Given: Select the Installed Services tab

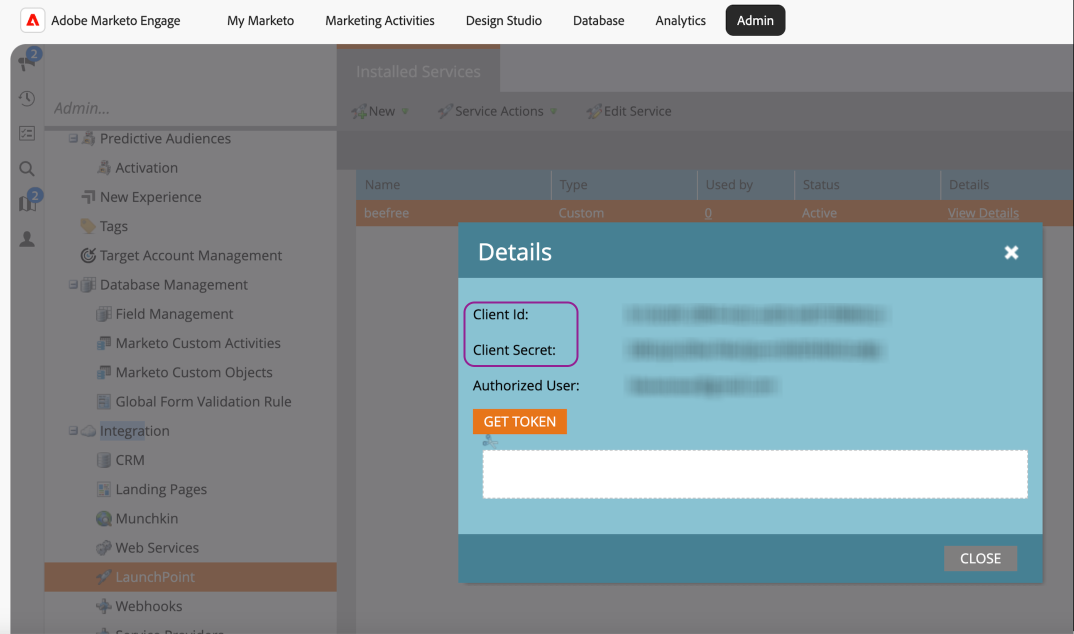Looking at the screenshot, I should click(419, 71).
